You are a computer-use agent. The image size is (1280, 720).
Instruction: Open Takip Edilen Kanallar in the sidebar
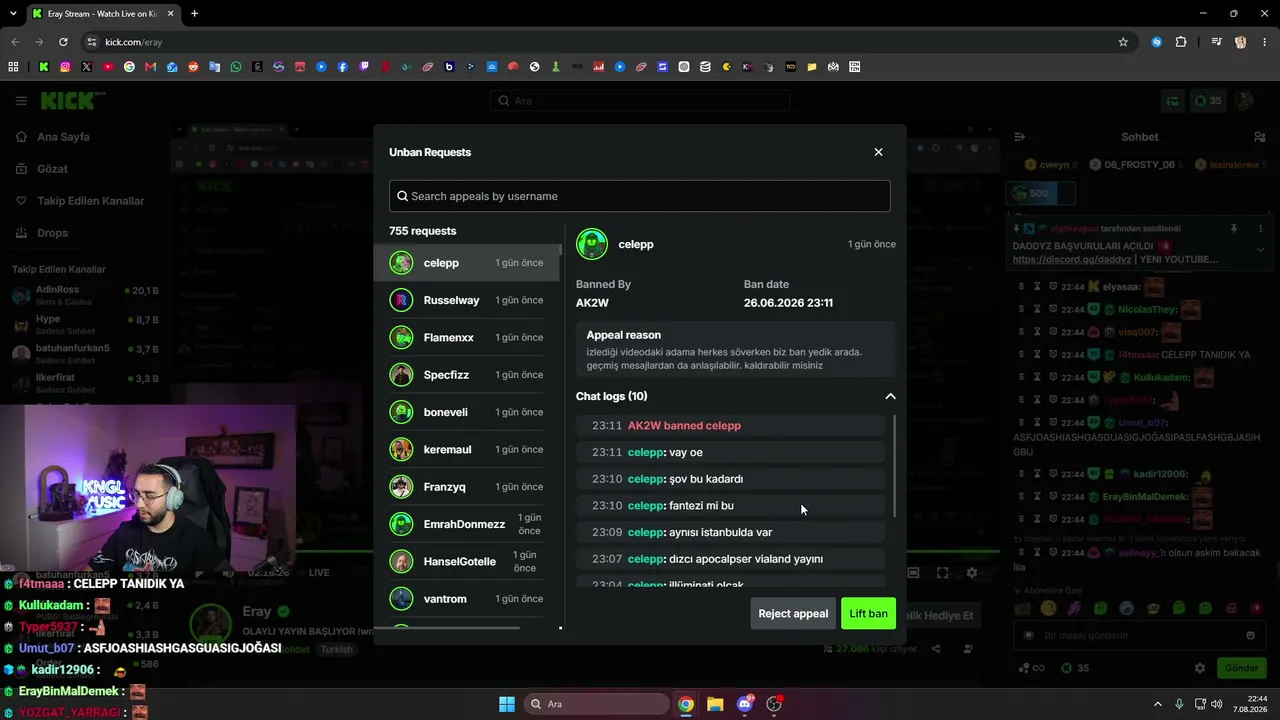point(91,201)
